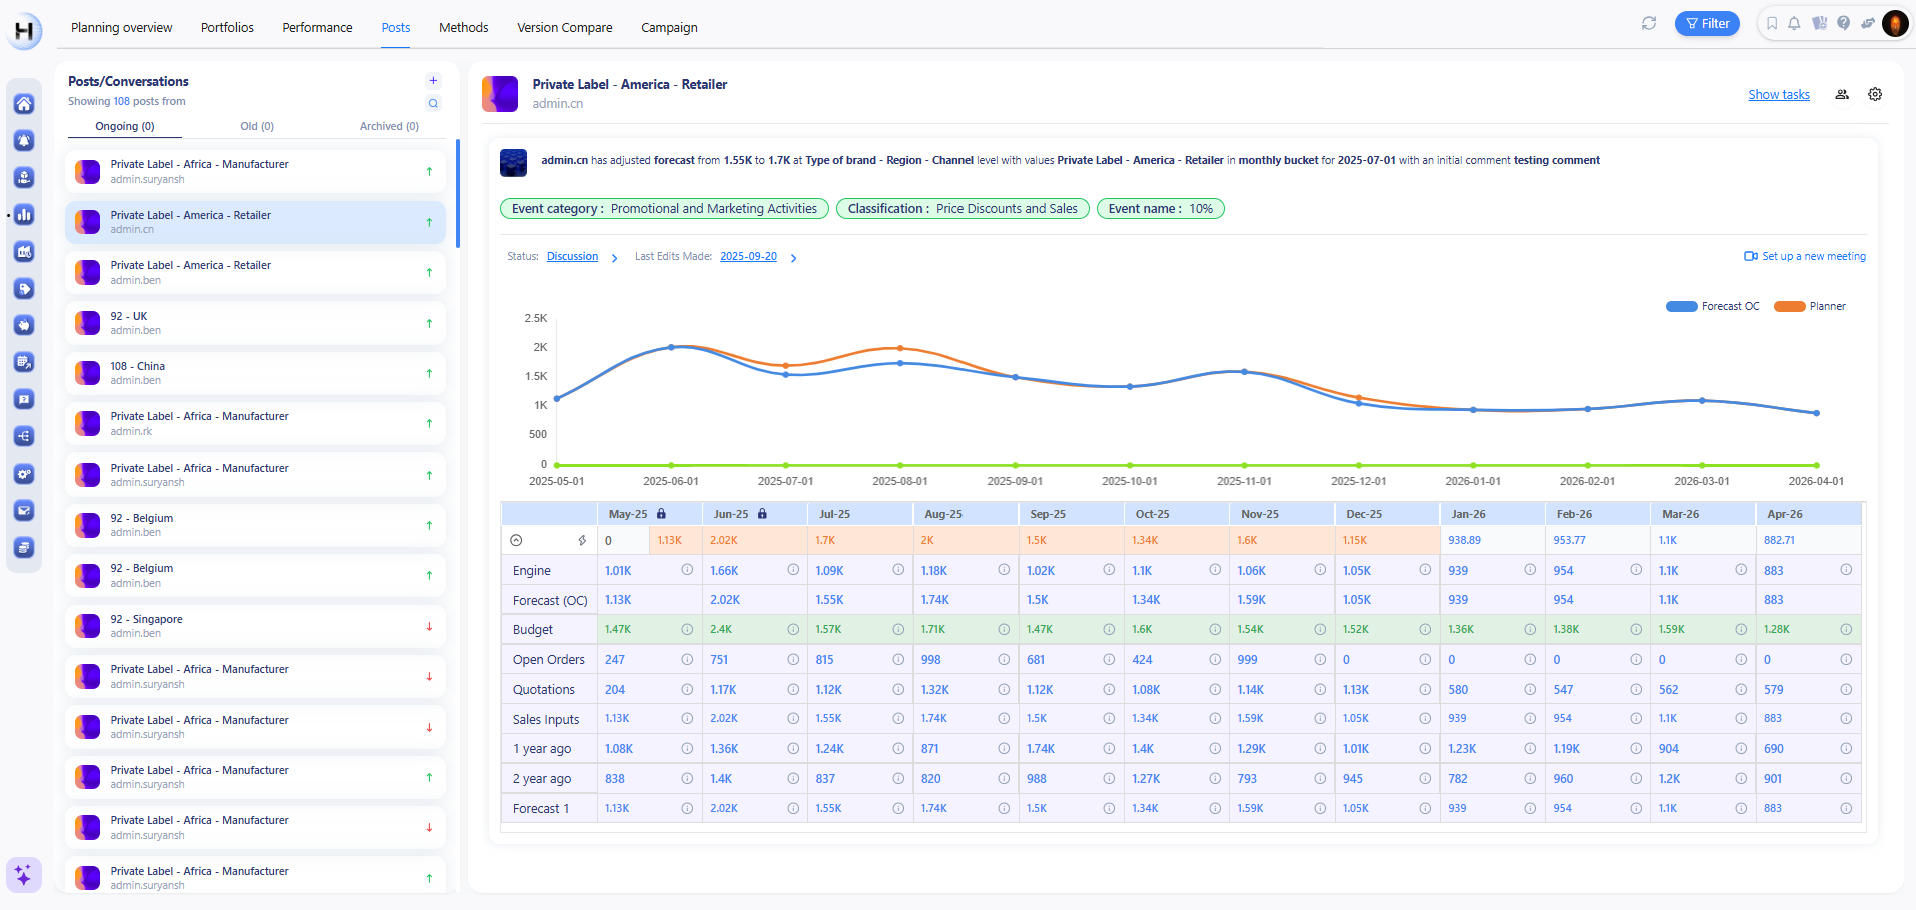Screen dimensions: 1916x910
Task: Open the help question mark icon
Action: [x=1843, y=23]
